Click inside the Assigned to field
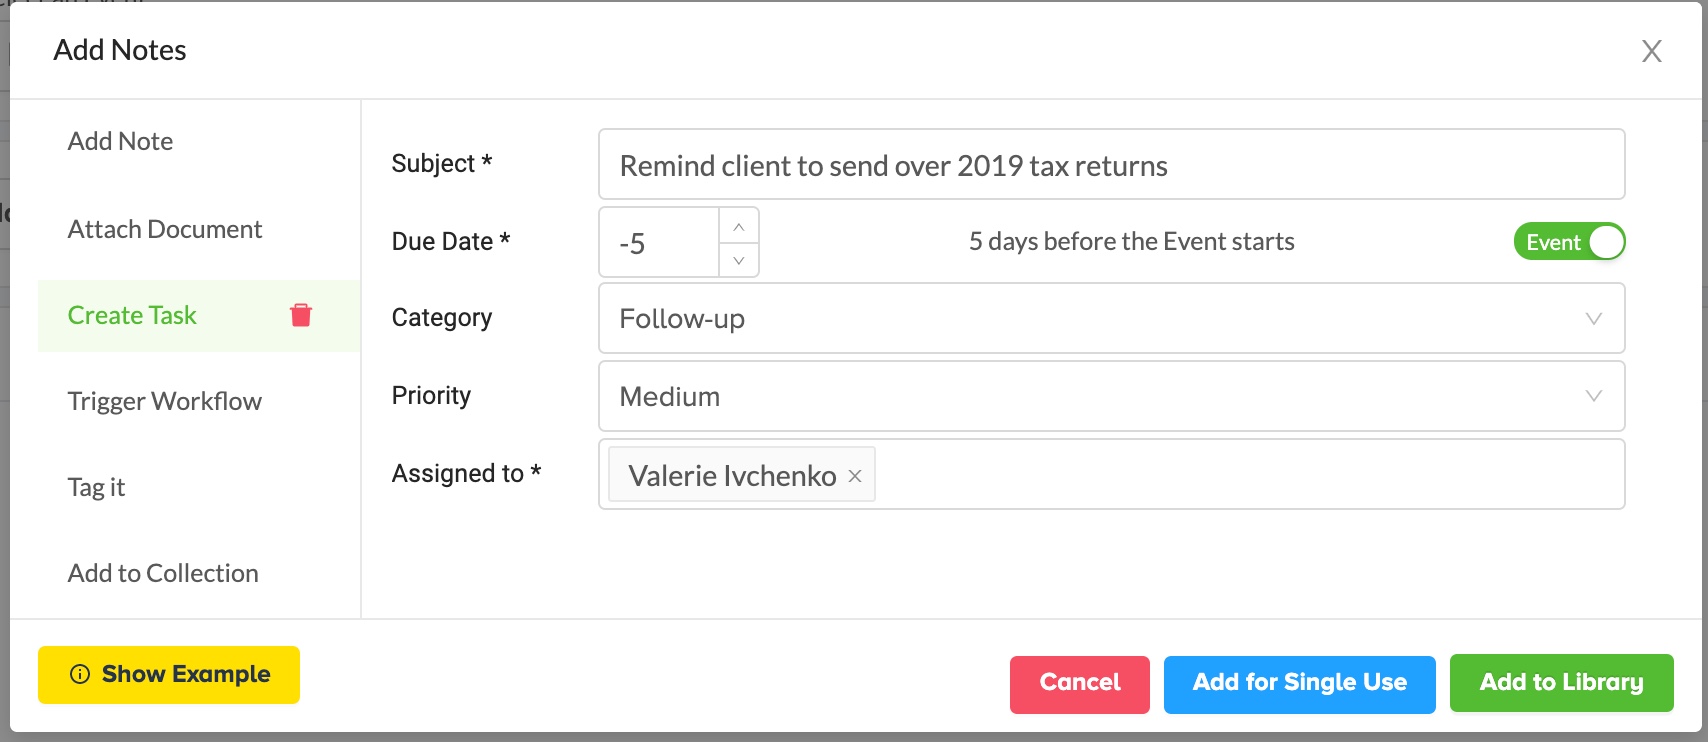 [1250, 474]
